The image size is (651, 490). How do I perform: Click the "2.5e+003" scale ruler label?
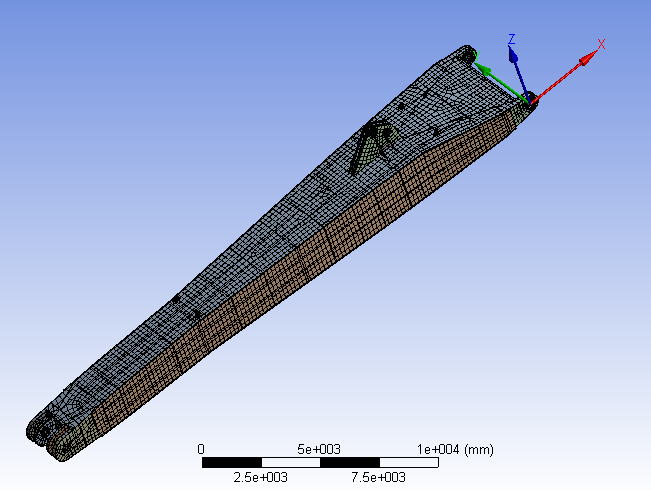[x=260, y=477]
